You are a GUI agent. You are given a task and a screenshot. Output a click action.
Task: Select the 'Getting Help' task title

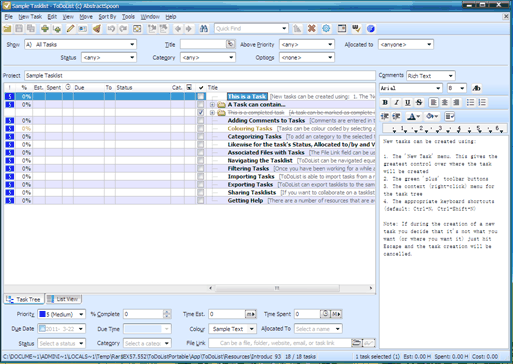click(x=245, y=201)
